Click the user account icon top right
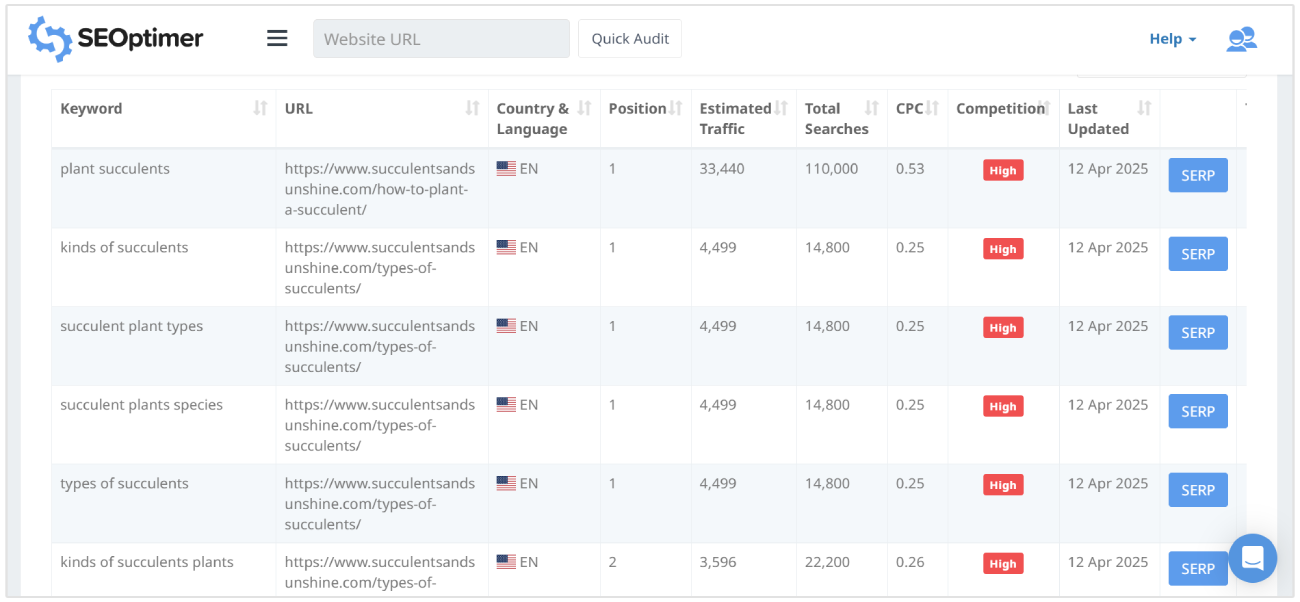This screenshot has width=1300, height=602. pyautogui.click(x=1241, y=38)
